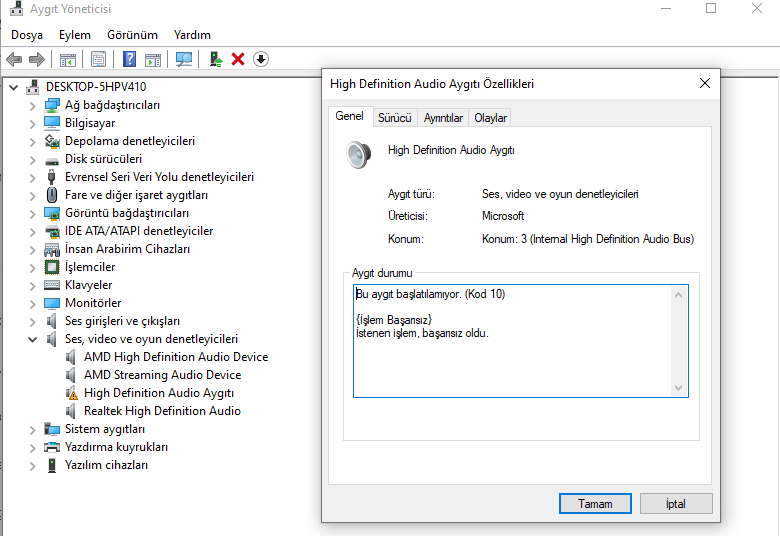Open the Dosya menu
The width and height of the screenshot is (780, 536).
click(27, 35)
